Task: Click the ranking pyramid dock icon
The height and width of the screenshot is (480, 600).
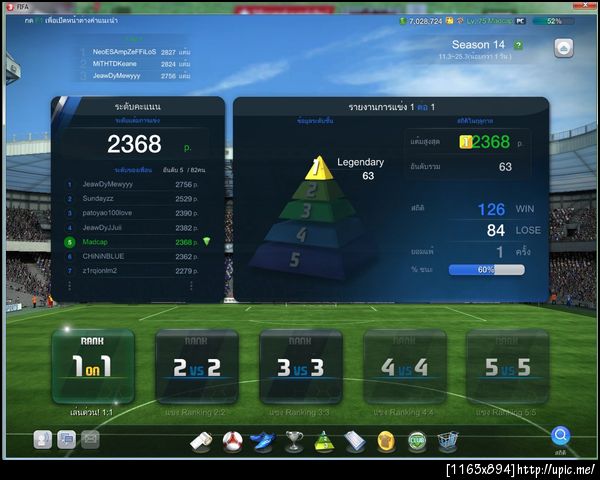Action: [x=324, y=441]
